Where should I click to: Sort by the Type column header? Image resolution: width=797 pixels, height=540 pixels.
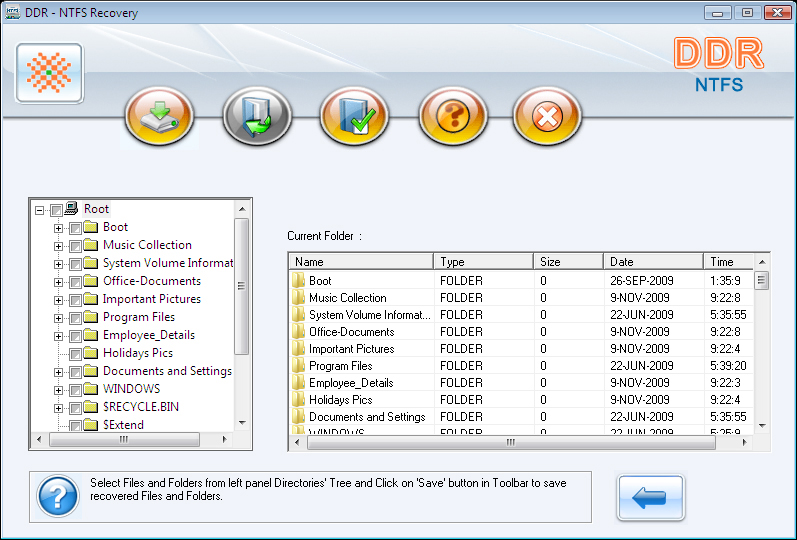click(483, 261)
